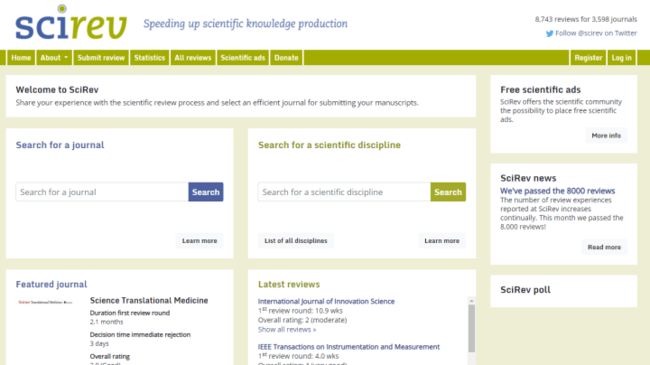Viewport: 650px width, 365px height.
Task: Focus the Search for a journal field
Action: pos(102,192)
